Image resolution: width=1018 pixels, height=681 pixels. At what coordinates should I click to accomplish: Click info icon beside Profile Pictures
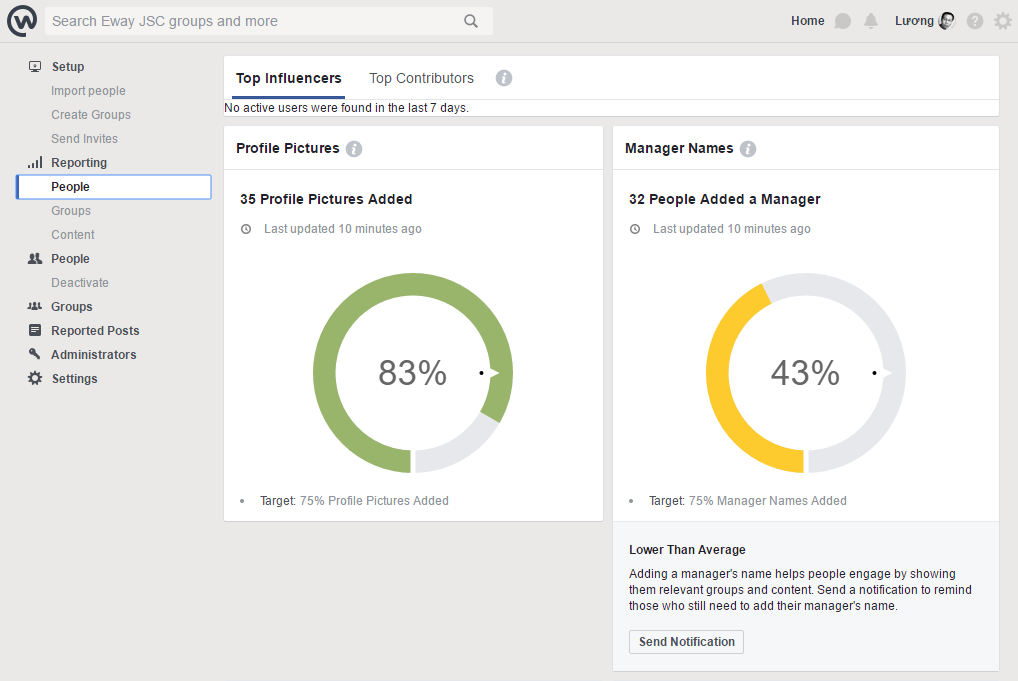point(354,149)
